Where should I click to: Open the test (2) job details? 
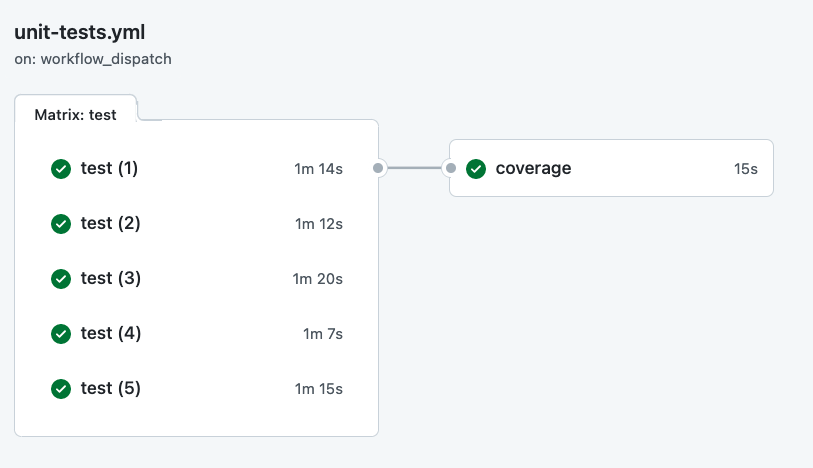click(x=110, y=224)
